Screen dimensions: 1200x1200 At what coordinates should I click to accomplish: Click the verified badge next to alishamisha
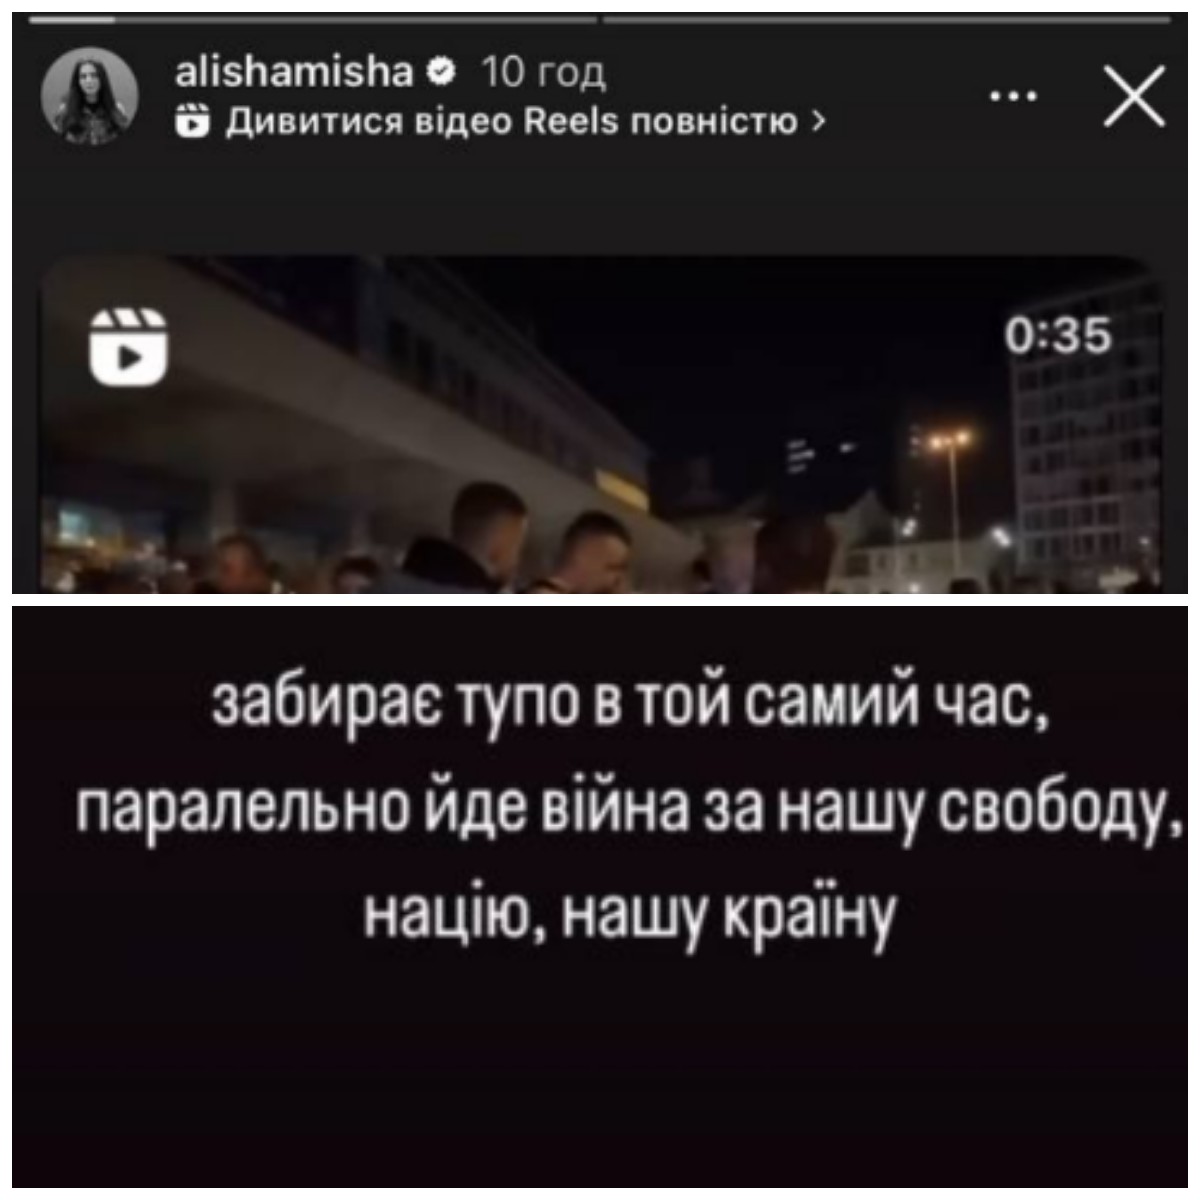click(440, 72)
